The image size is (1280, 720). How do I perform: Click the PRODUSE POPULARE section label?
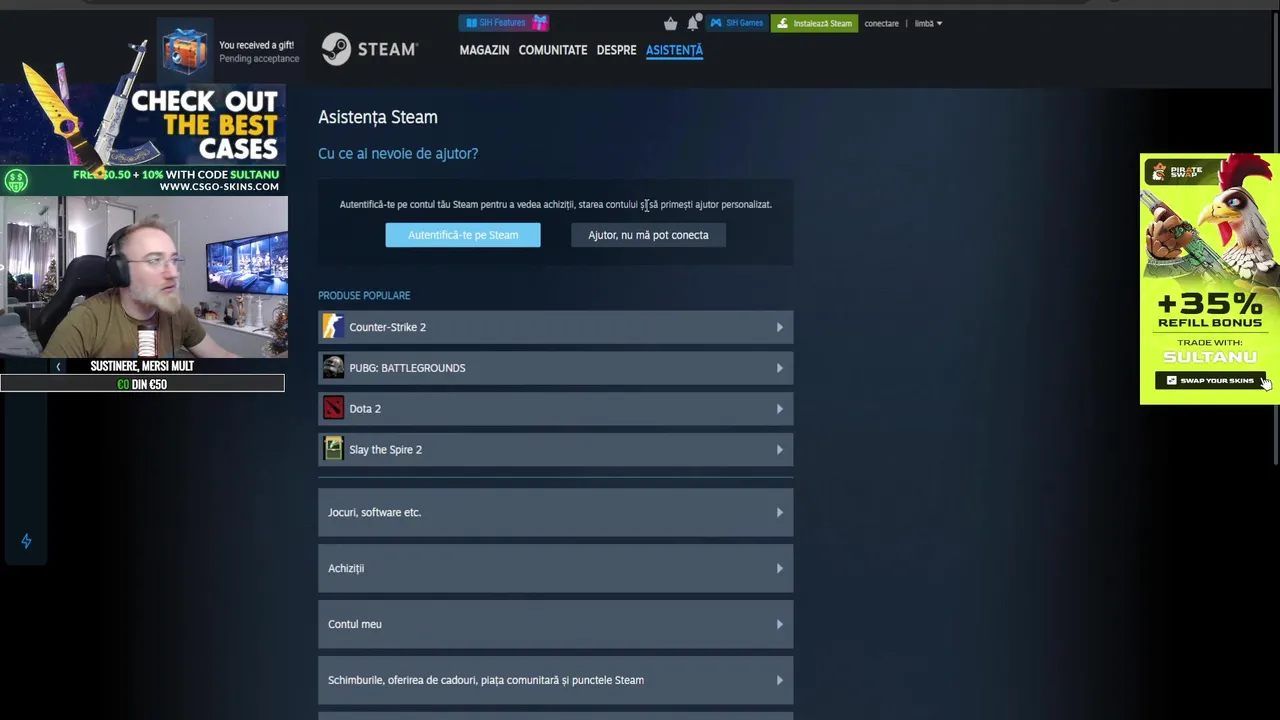(x=364, y=295)
